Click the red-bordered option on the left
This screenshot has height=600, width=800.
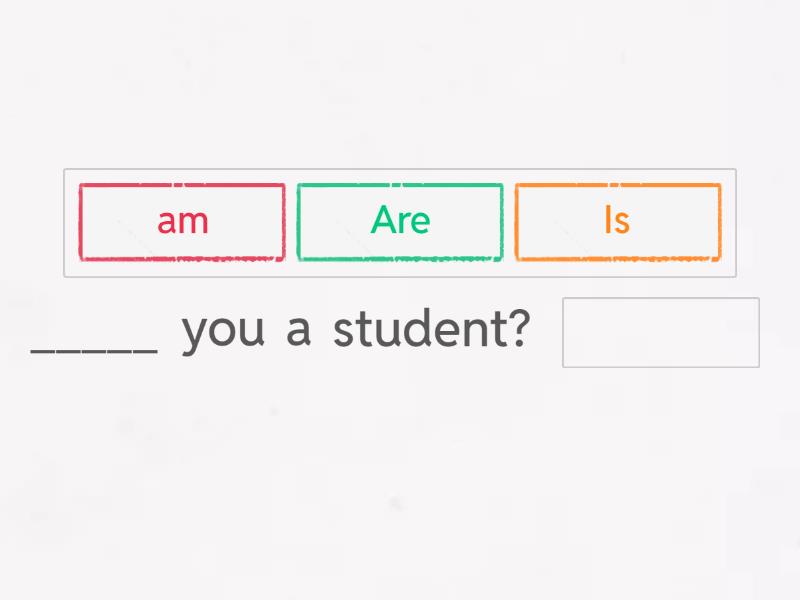tap(181, 221)
